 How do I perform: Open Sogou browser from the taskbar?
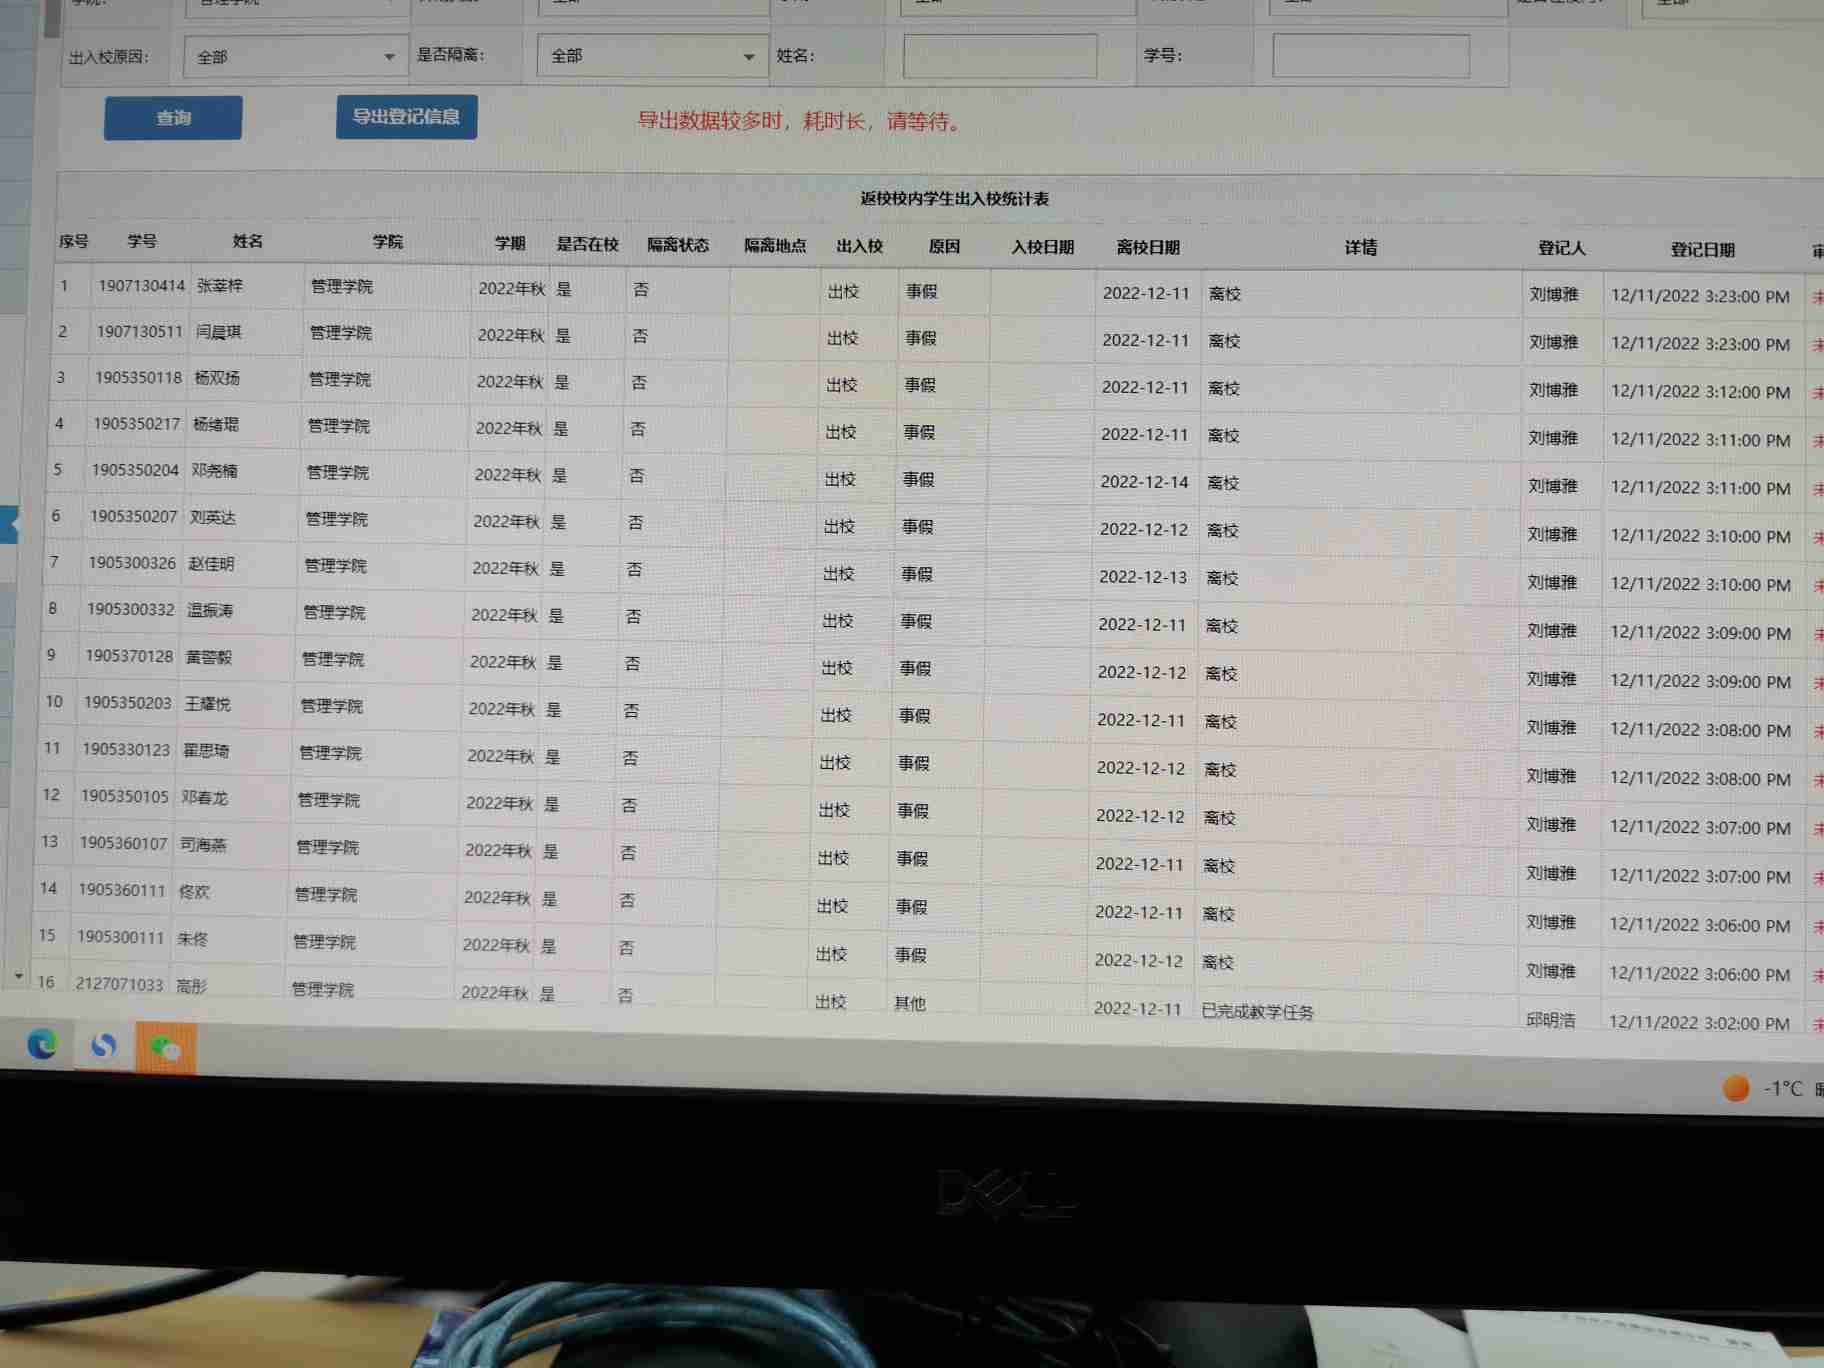click(104, 1046)
